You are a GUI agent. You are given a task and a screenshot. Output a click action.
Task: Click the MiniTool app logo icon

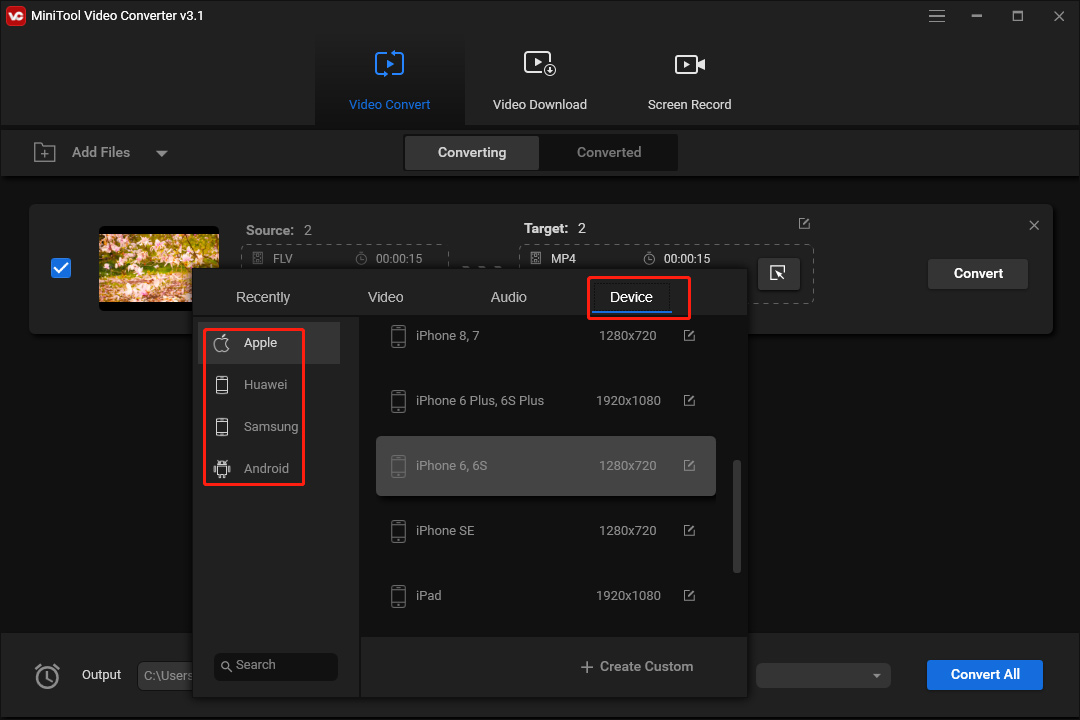[16, 16]
